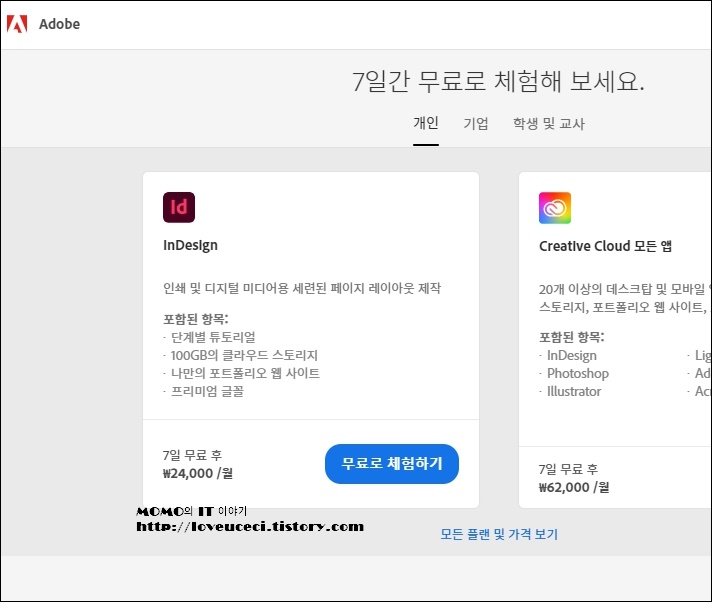Click Photoshop in the included apps list

click(578, 373)
